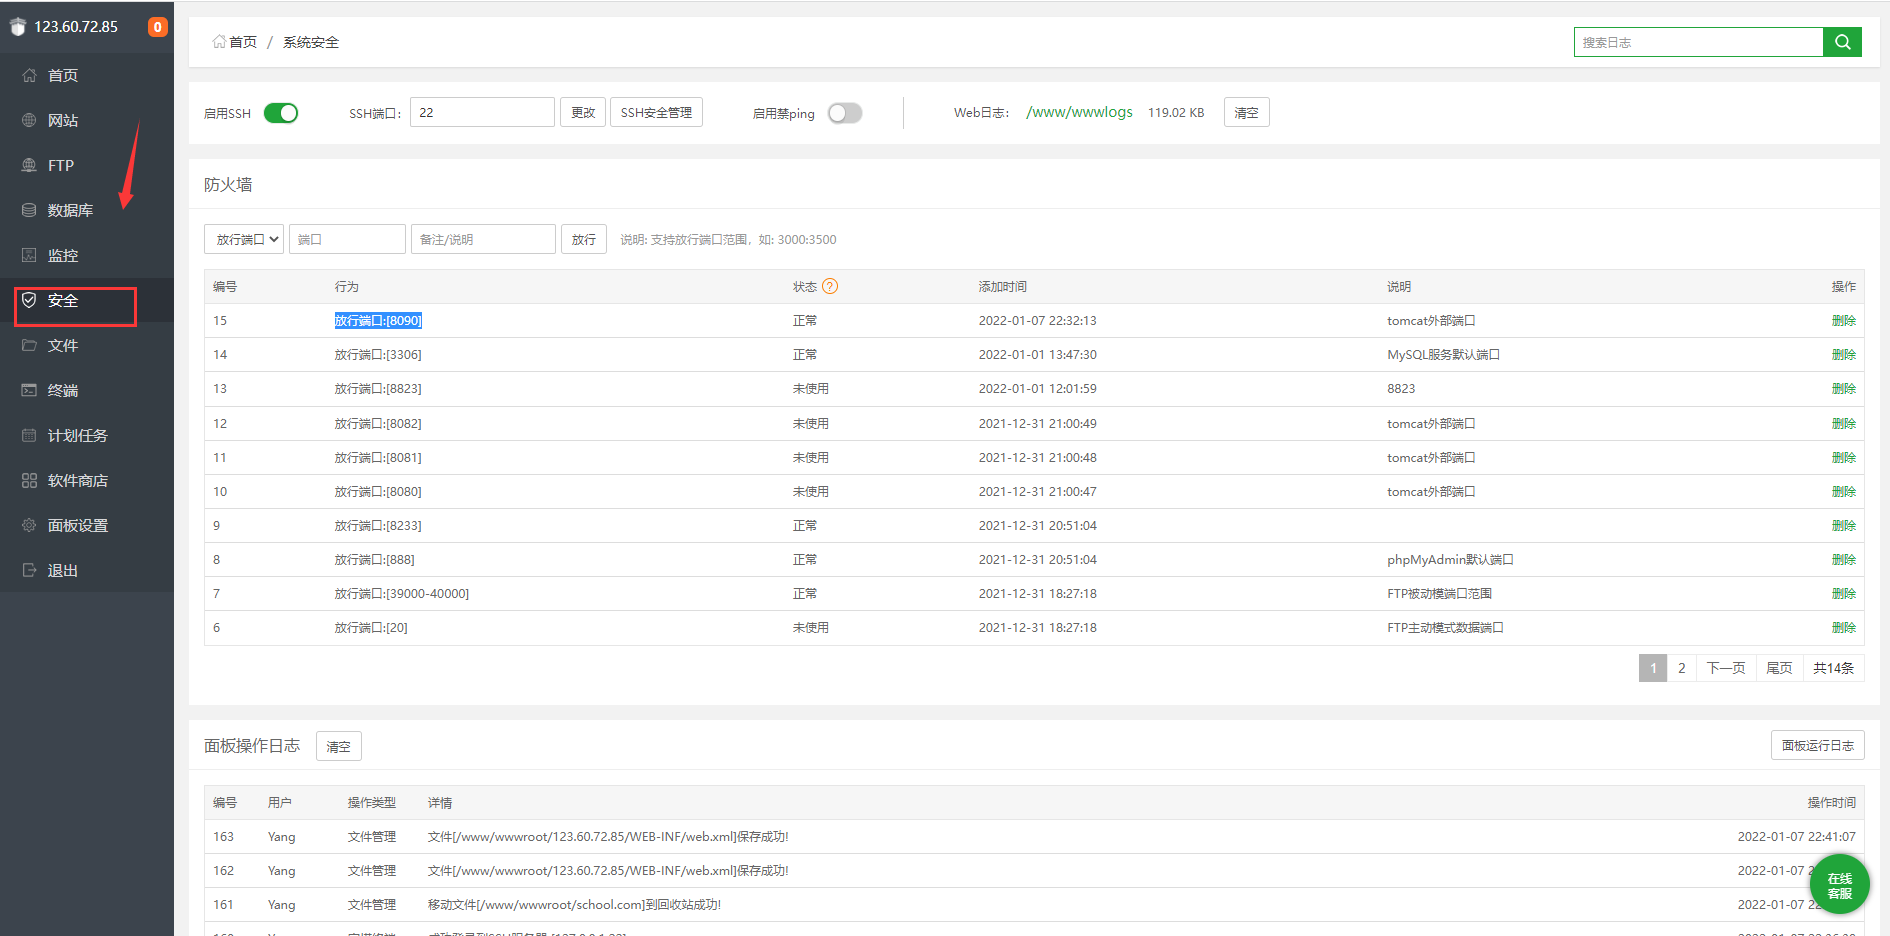This screenshot has height=936, width=1890.
Task: Click the security shield icon in sidebar
Action: point(29,300)
